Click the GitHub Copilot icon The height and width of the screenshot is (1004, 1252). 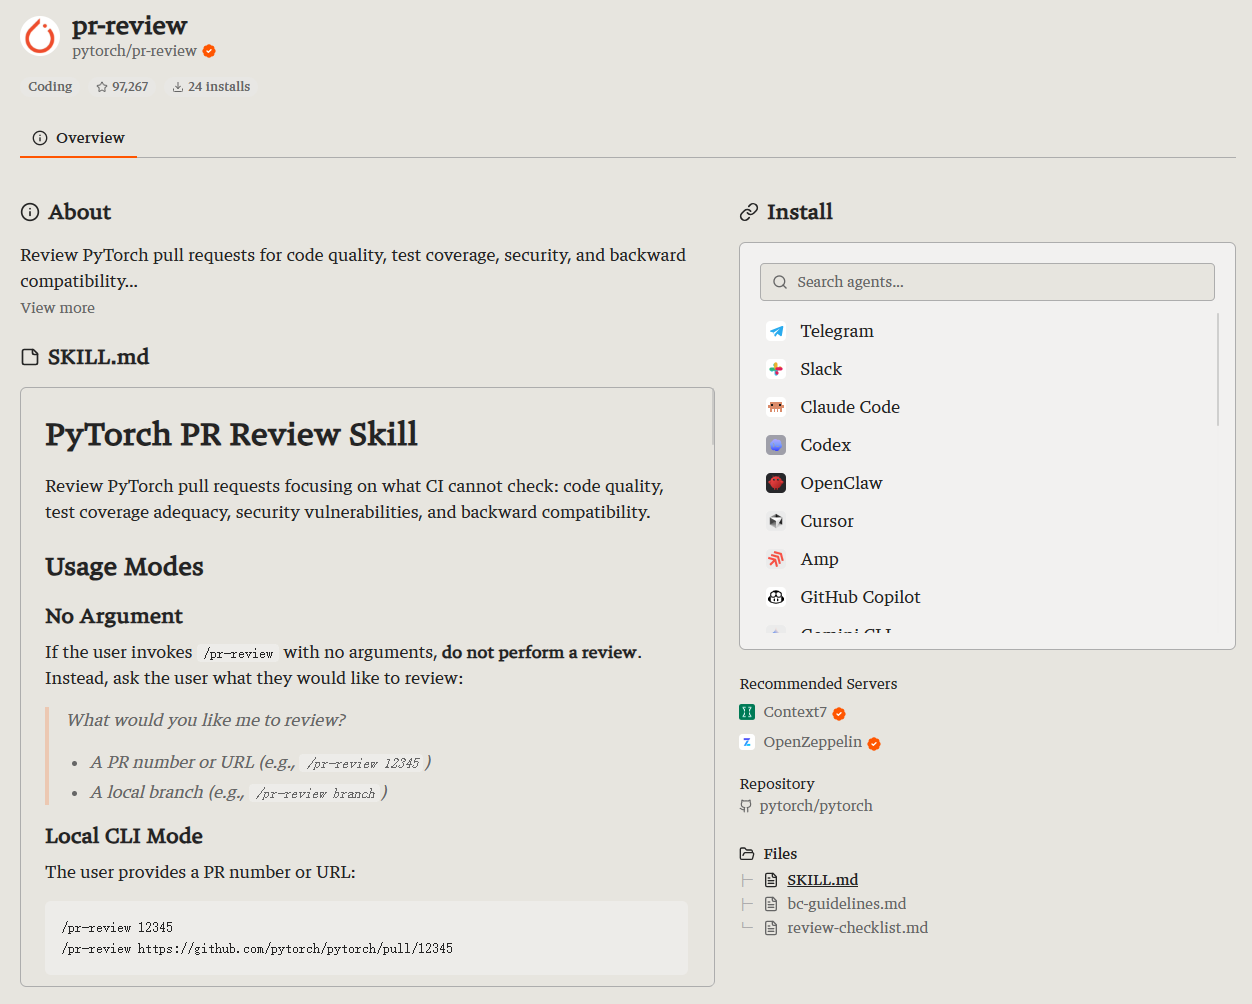click(x=776, y=597)
